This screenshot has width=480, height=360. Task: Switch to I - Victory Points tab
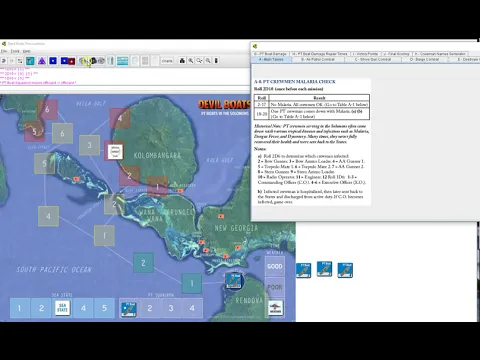pyautogui.click(x=365, y=54)
